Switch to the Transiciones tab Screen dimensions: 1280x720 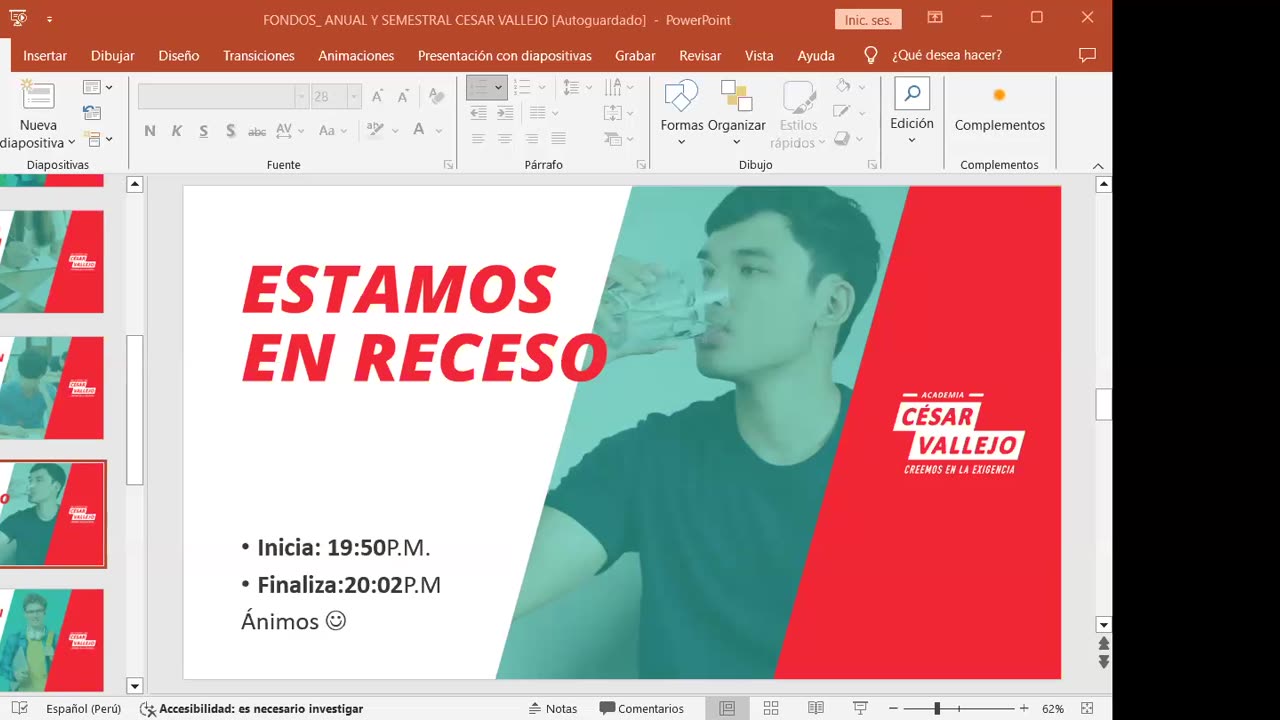259,56
